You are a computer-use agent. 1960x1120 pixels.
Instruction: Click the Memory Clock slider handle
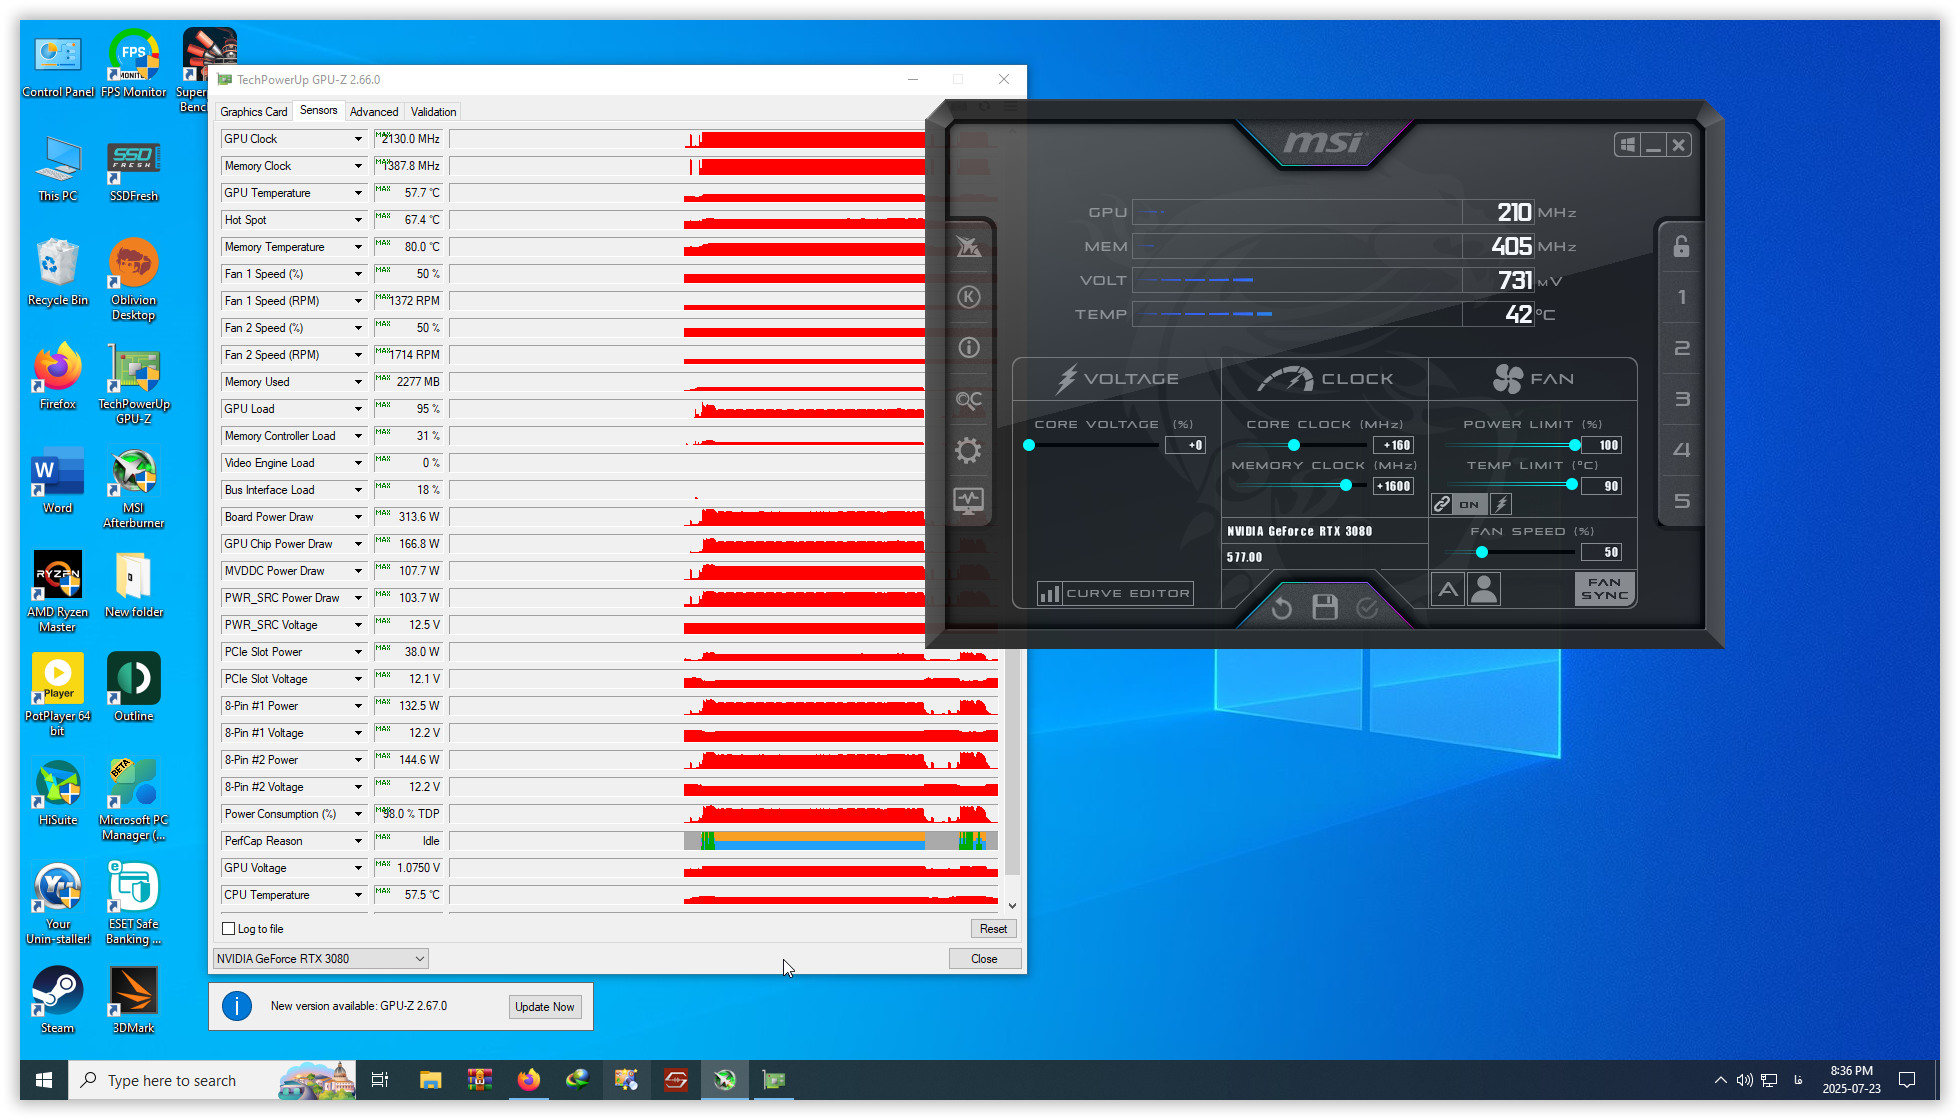[x=1346, y=486]
